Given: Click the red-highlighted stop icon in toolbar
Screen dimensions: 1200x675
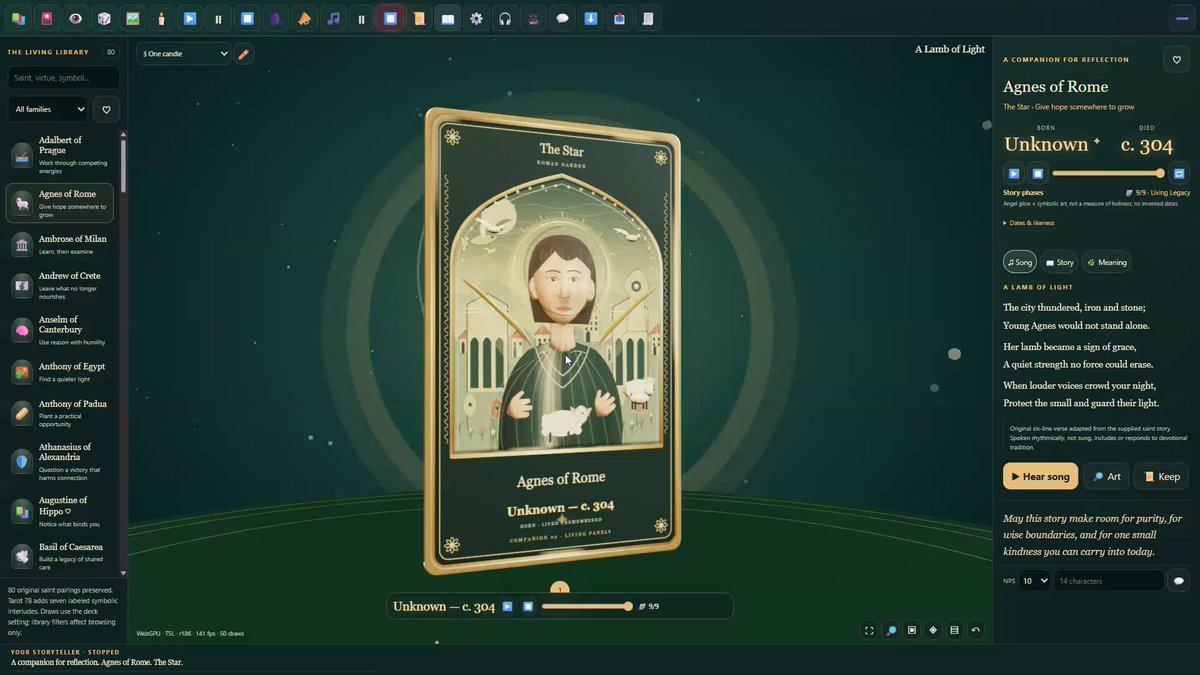Looking at the screenshot, I should point(390,18).
